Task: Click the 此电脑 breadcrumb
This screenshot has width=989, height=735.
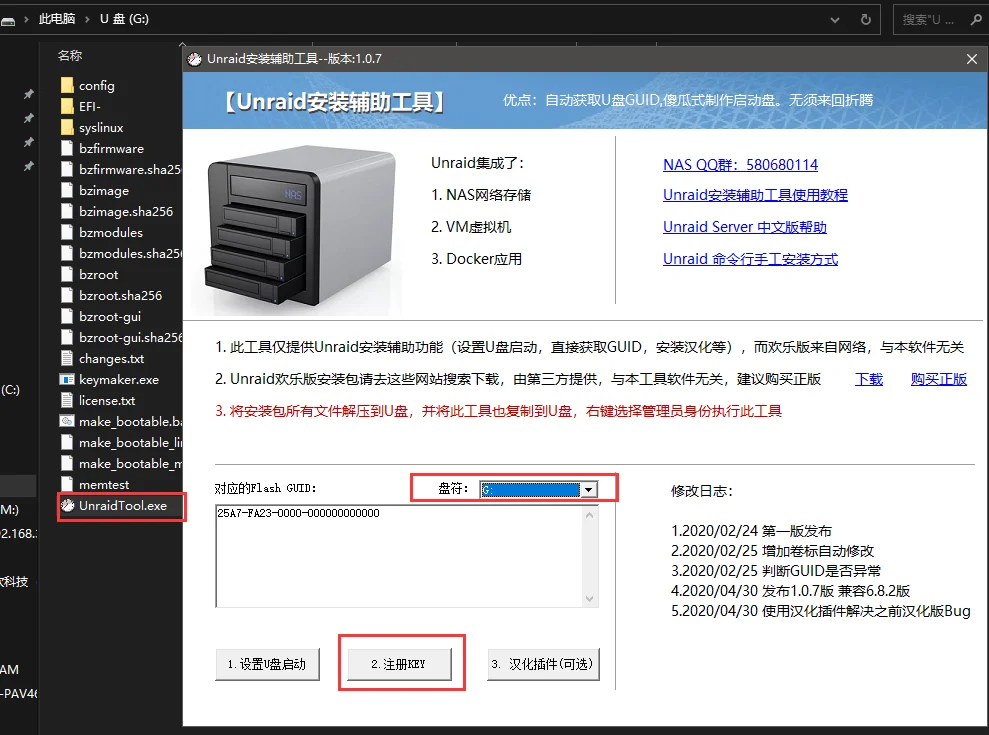Action: coord(57,19)
